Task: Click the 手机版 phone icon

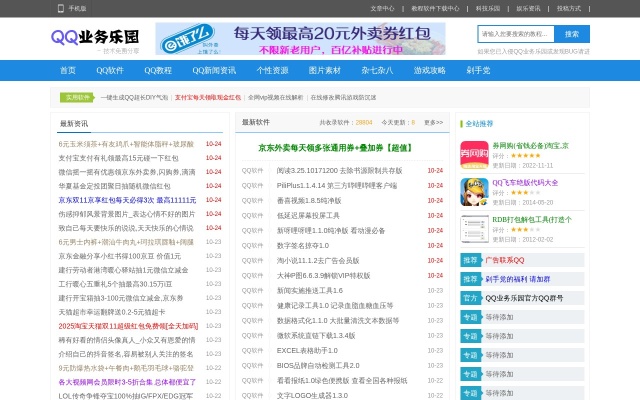Action: click(62, 7)
